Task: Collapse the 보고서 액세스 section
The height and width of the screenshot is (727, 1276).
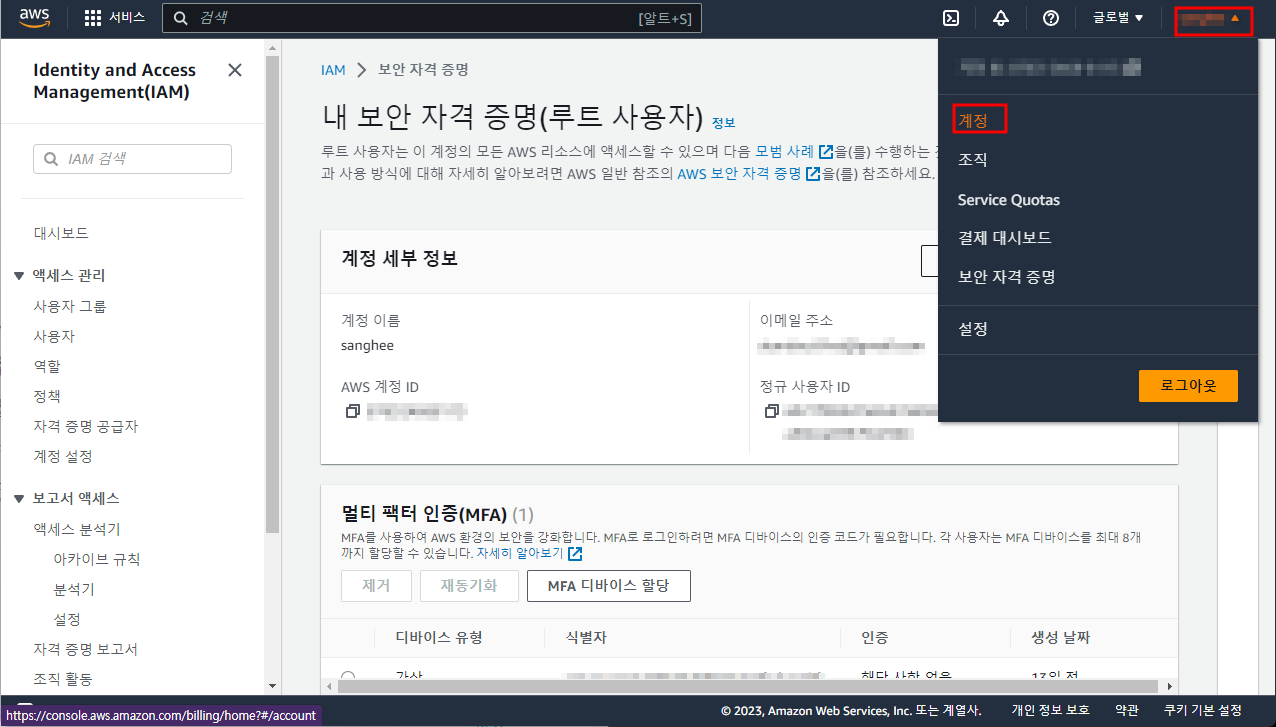Action: pyautogui.click(x=19, y=499)
